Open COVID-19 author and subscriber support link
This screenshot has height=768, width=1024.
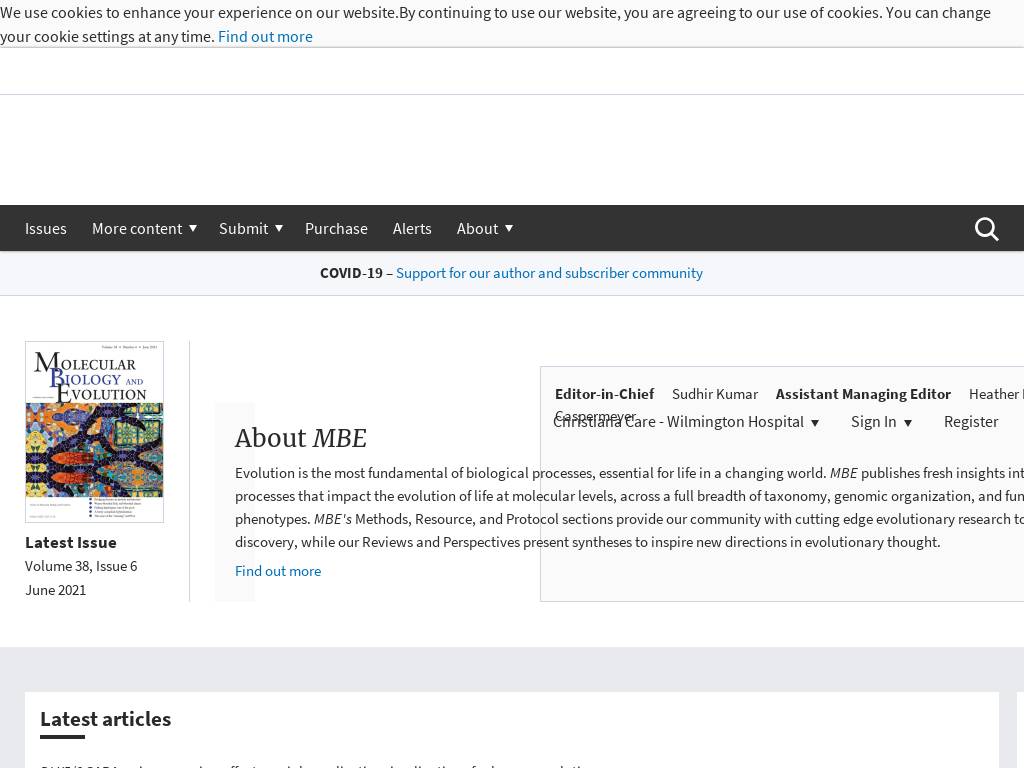coord(549,273)
